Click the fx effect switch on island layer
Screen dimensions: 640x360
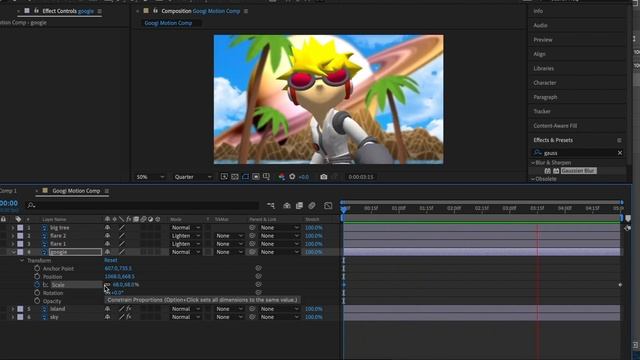(129, 309)
